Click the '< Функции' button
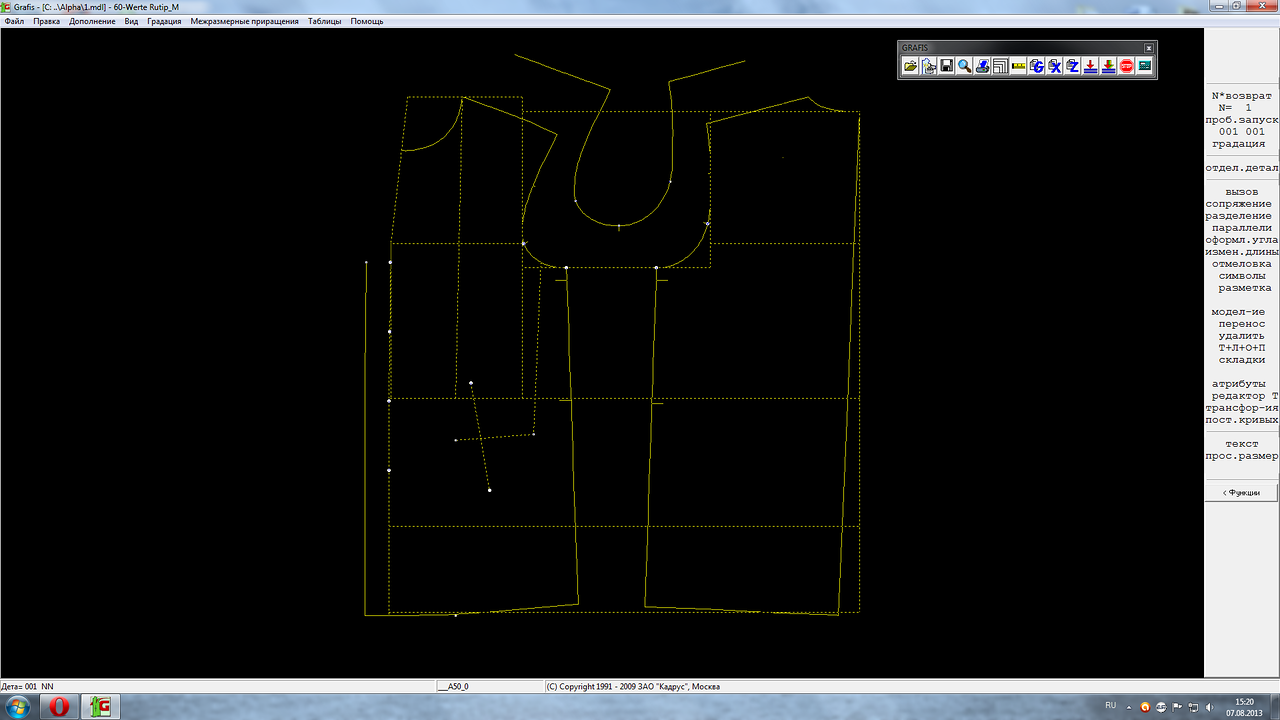1280x720 pixels. click(1242, 493)
